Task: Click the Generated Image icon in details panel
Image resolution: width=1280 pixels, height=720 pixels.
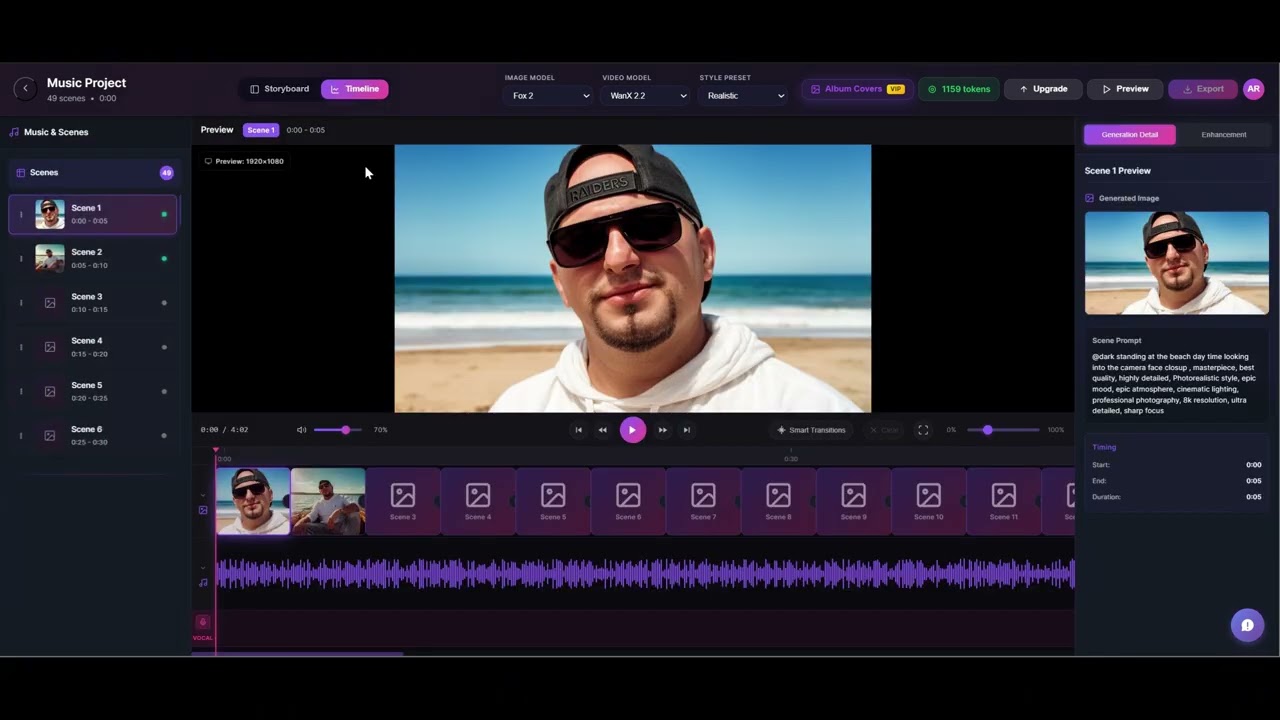Action: (x=1090, y=198)
